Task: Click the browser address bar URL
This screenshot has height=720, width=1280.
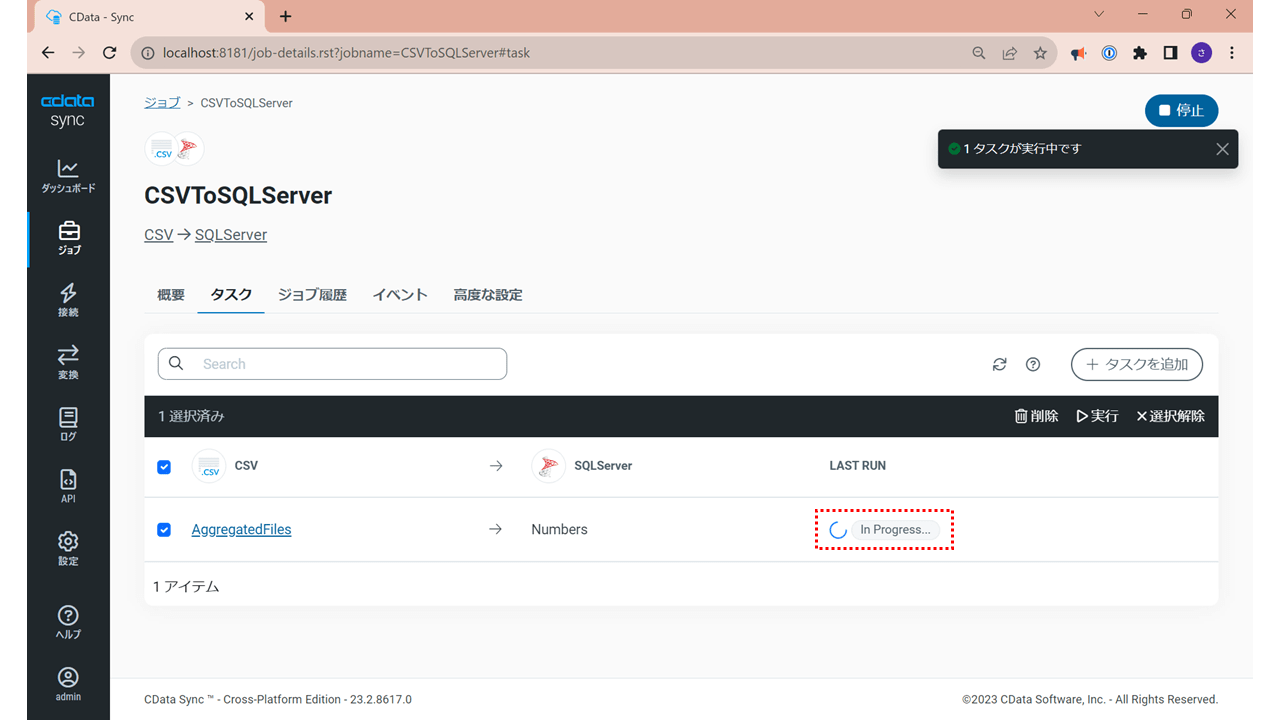Action: [x=346, y=53]
